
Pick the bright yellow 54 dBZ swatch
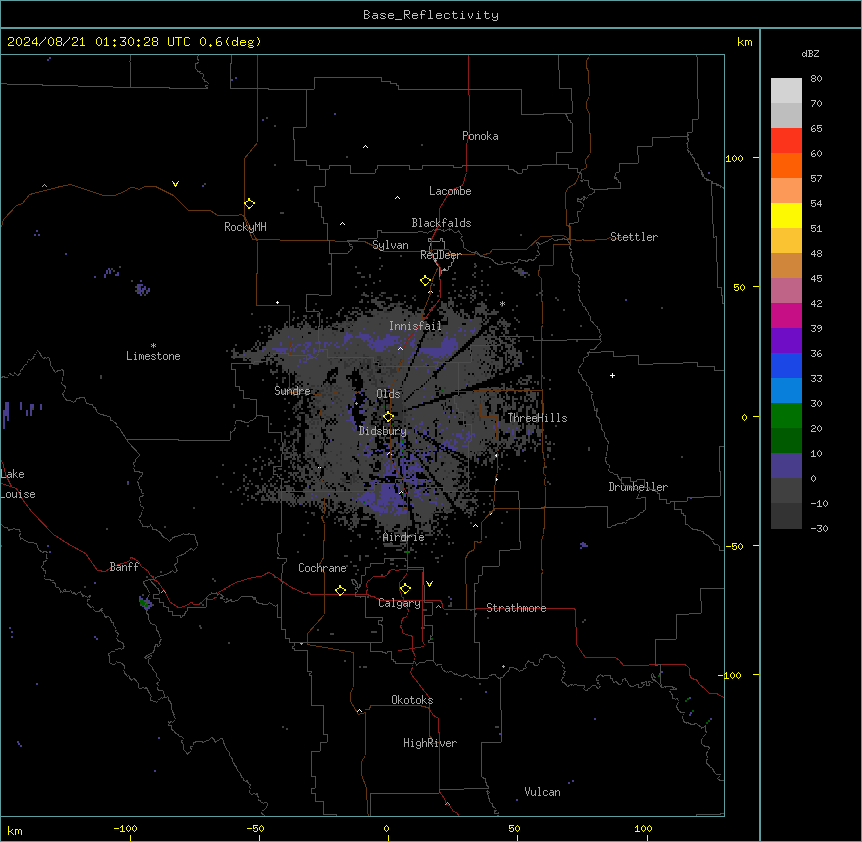coord(786,215)
